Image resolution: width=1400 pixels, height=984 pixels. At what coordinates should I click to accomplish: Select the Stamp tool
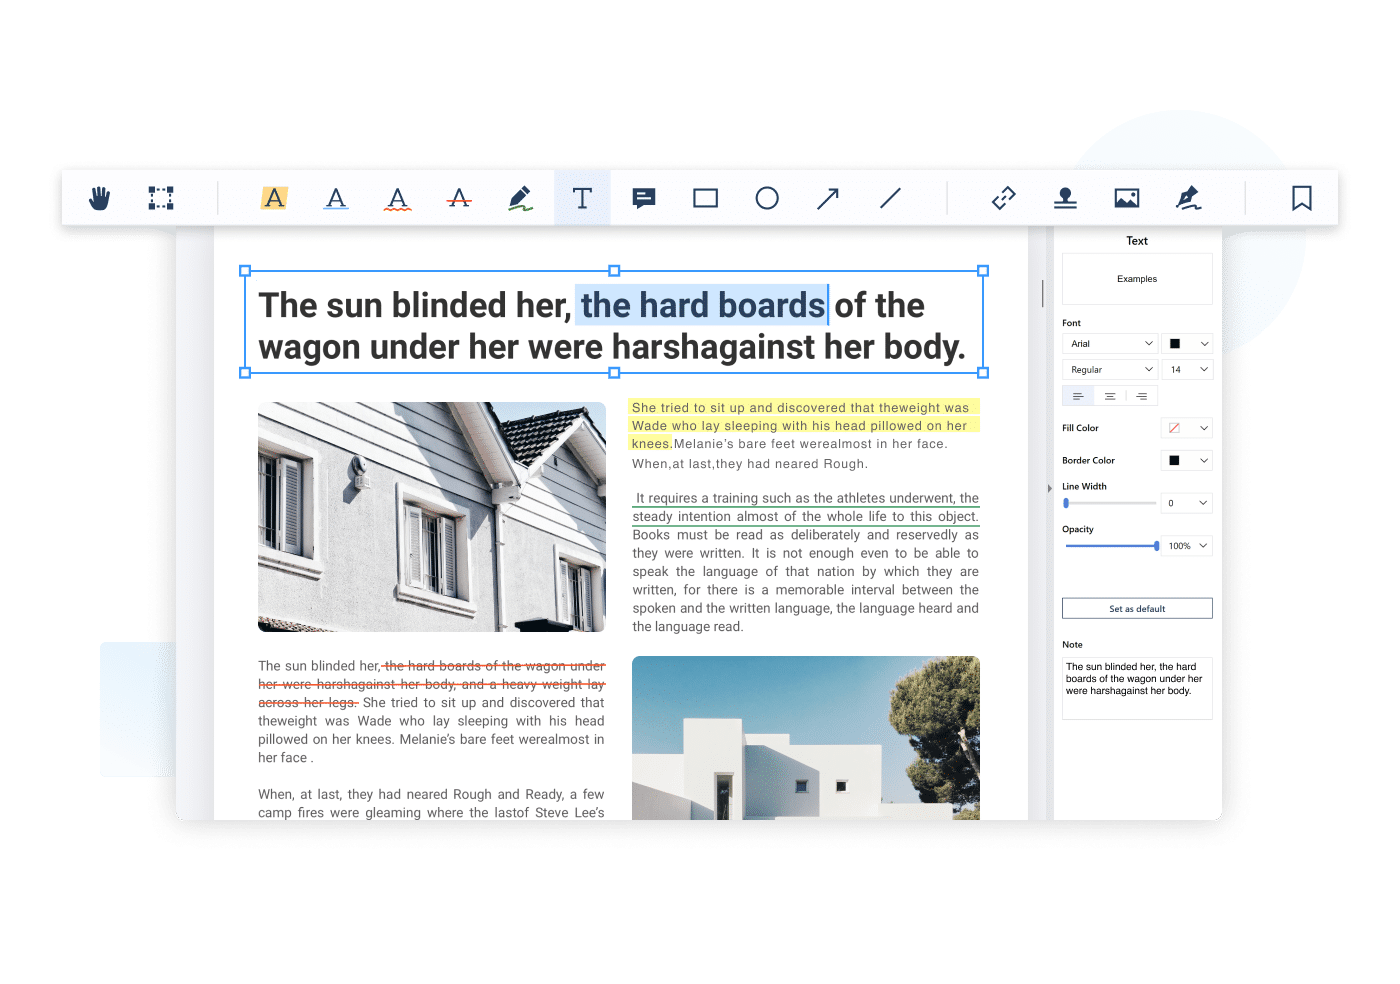(x=1065, y=198)
